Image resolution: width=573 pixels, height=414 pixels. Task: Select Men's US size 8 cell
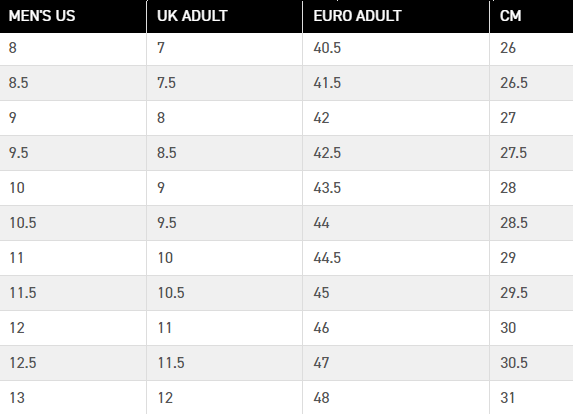pyautogui.click(x=73, y=48)
